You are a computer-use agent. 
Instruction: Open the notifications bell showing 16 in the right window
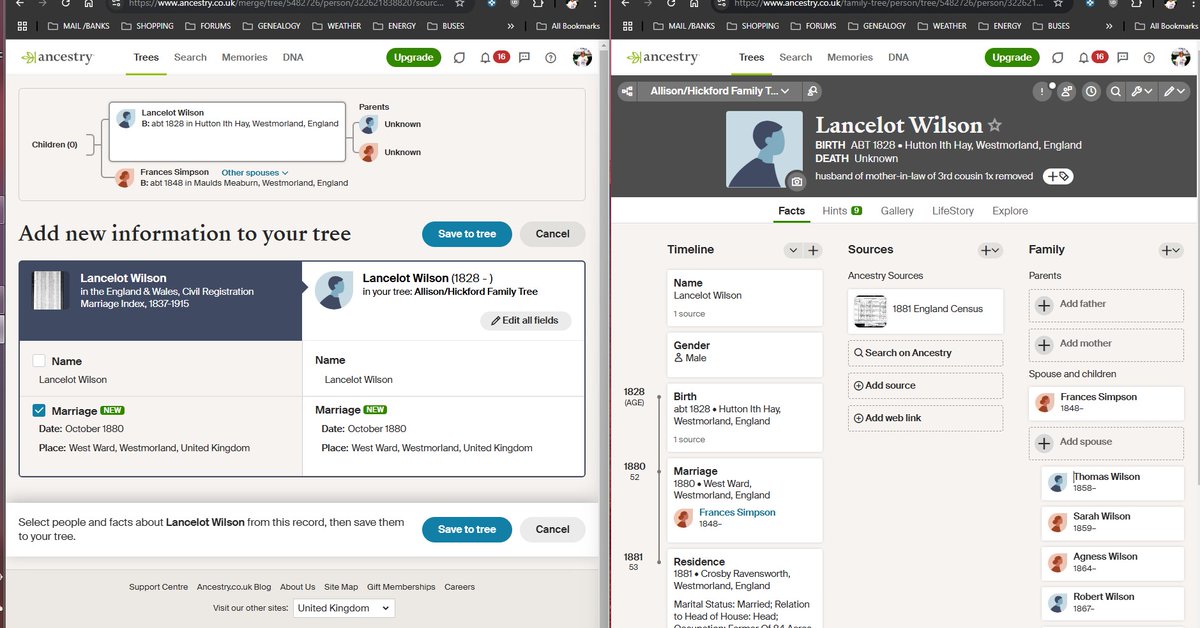pyautogui.click(x=1085, y=58)
